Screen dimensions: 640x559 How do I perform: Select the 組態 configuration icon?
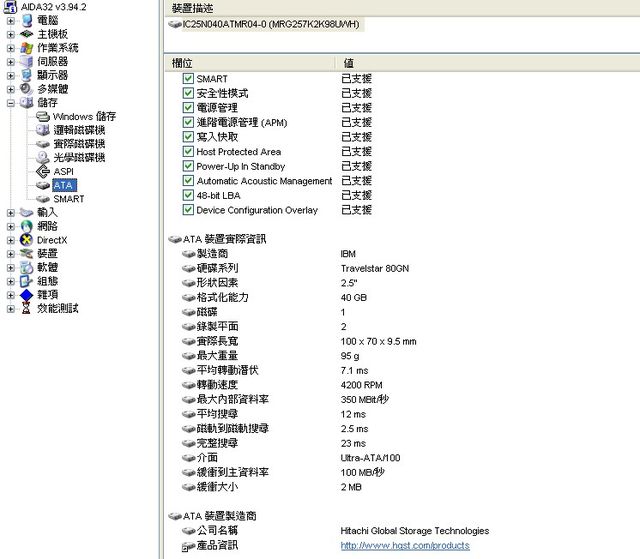coord(27,281)
